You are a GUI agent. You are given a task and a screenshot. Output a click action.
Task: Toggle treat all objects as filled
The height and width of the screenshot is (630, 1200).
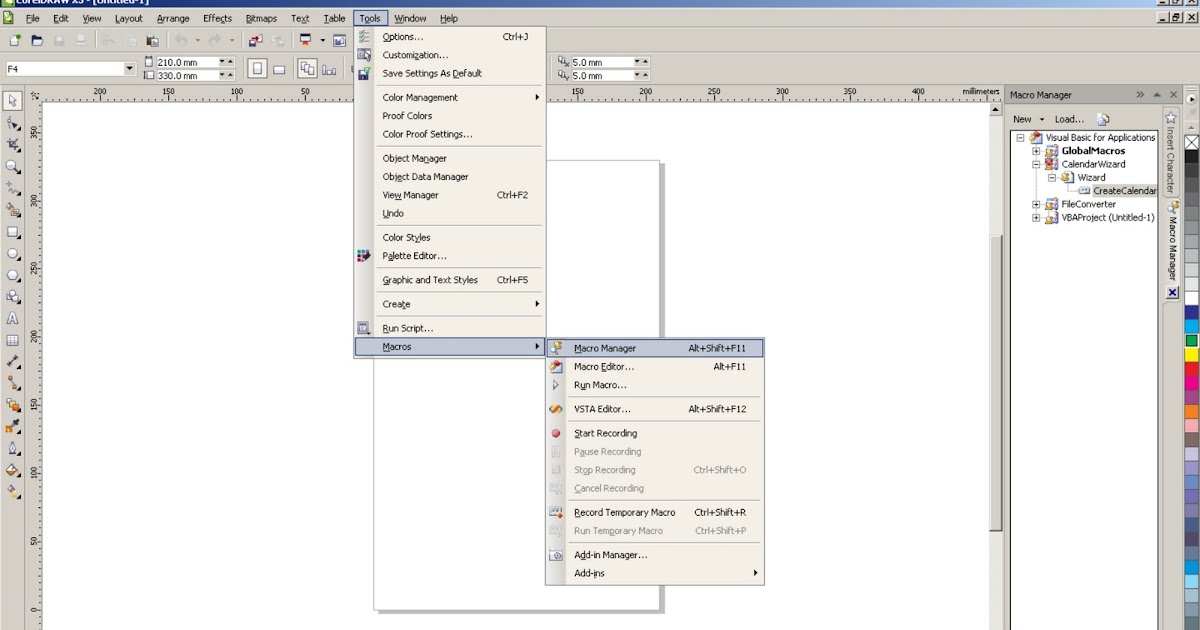point(330,68)
